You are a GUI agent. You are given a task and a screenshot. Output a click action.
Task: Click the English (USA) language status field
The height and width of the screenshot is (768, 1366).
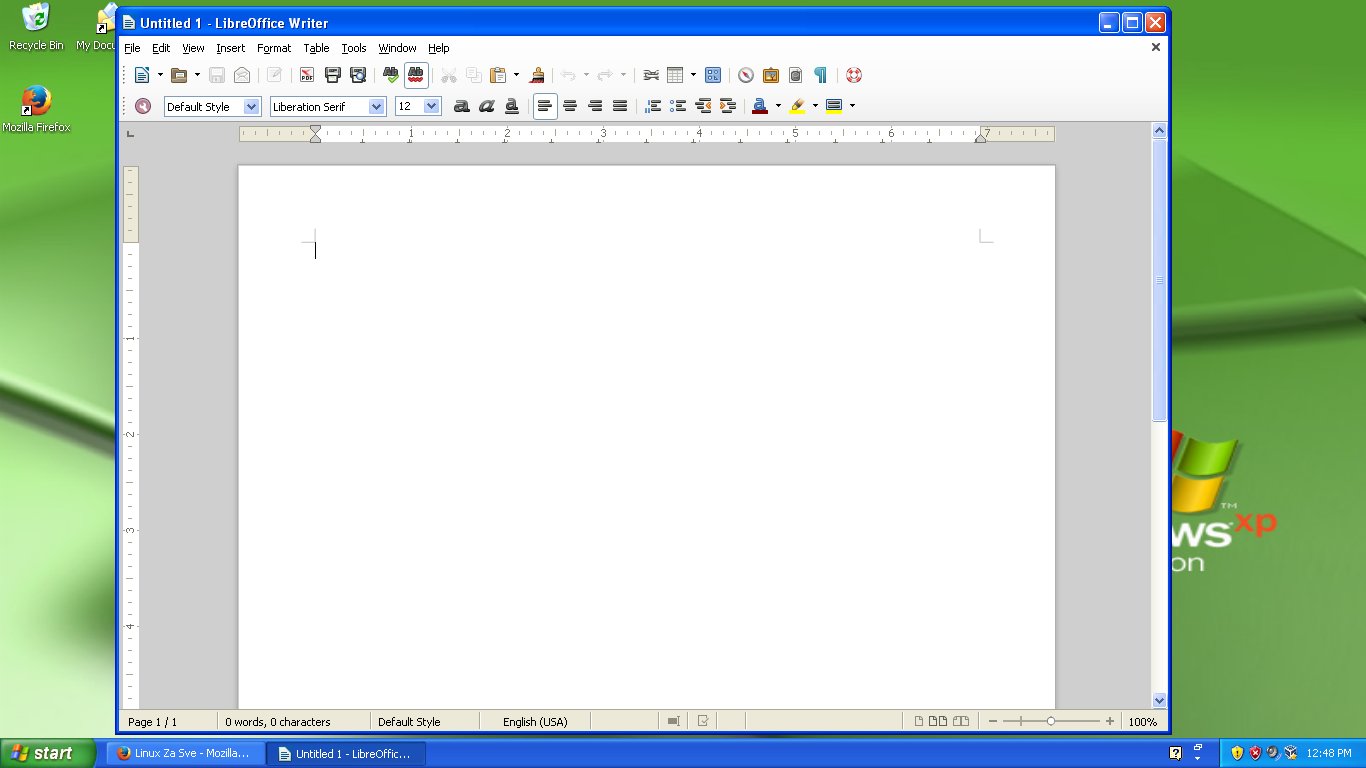pyautogui.click(x=534, y=721)
